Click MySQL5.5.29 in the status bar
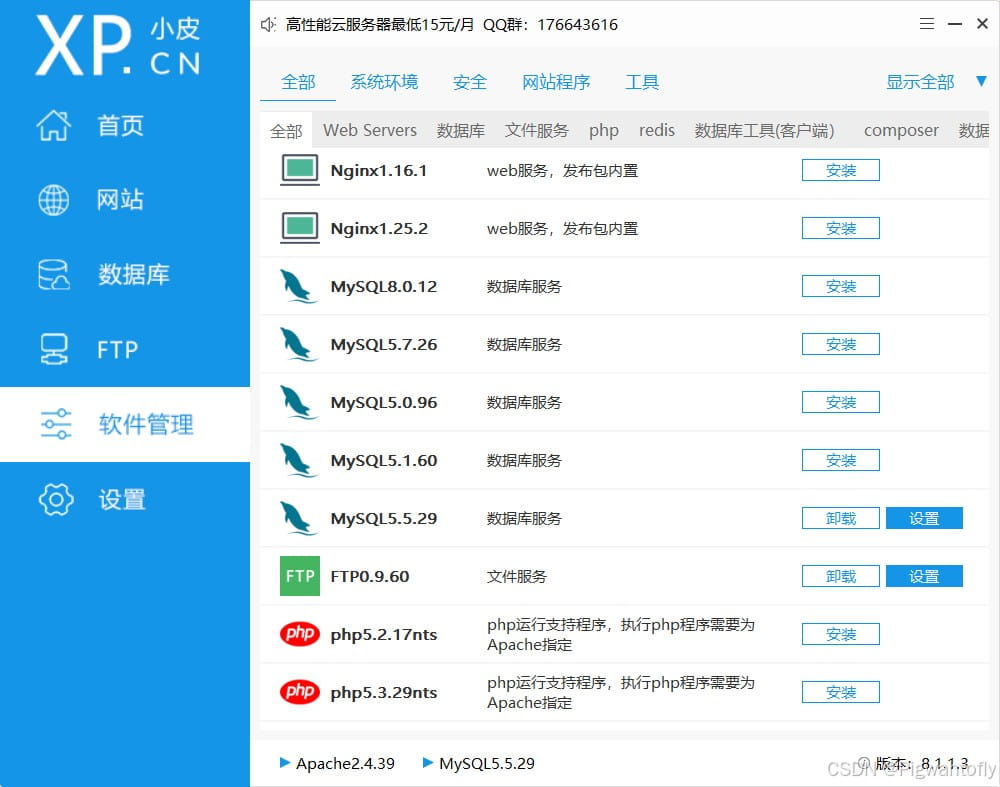 click(x=487, y=763)
